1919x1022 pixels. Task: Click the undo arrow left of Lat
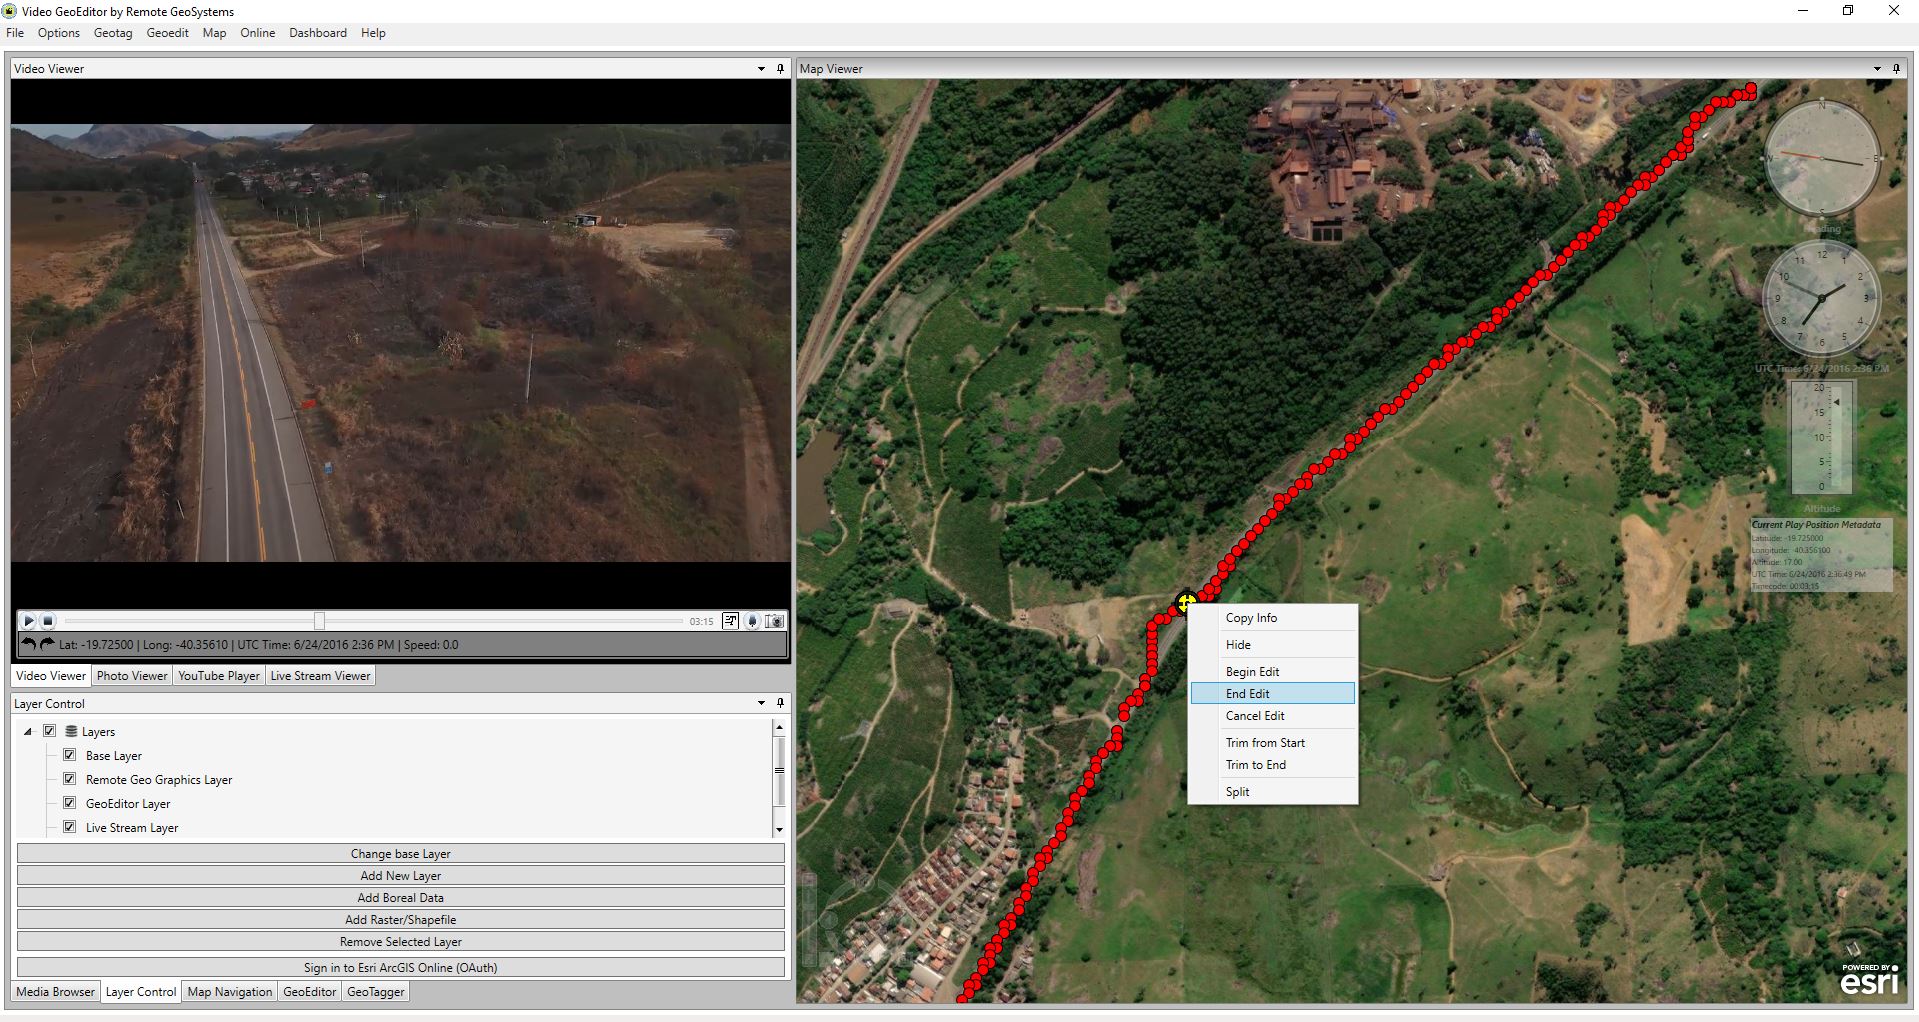(29, 644)
